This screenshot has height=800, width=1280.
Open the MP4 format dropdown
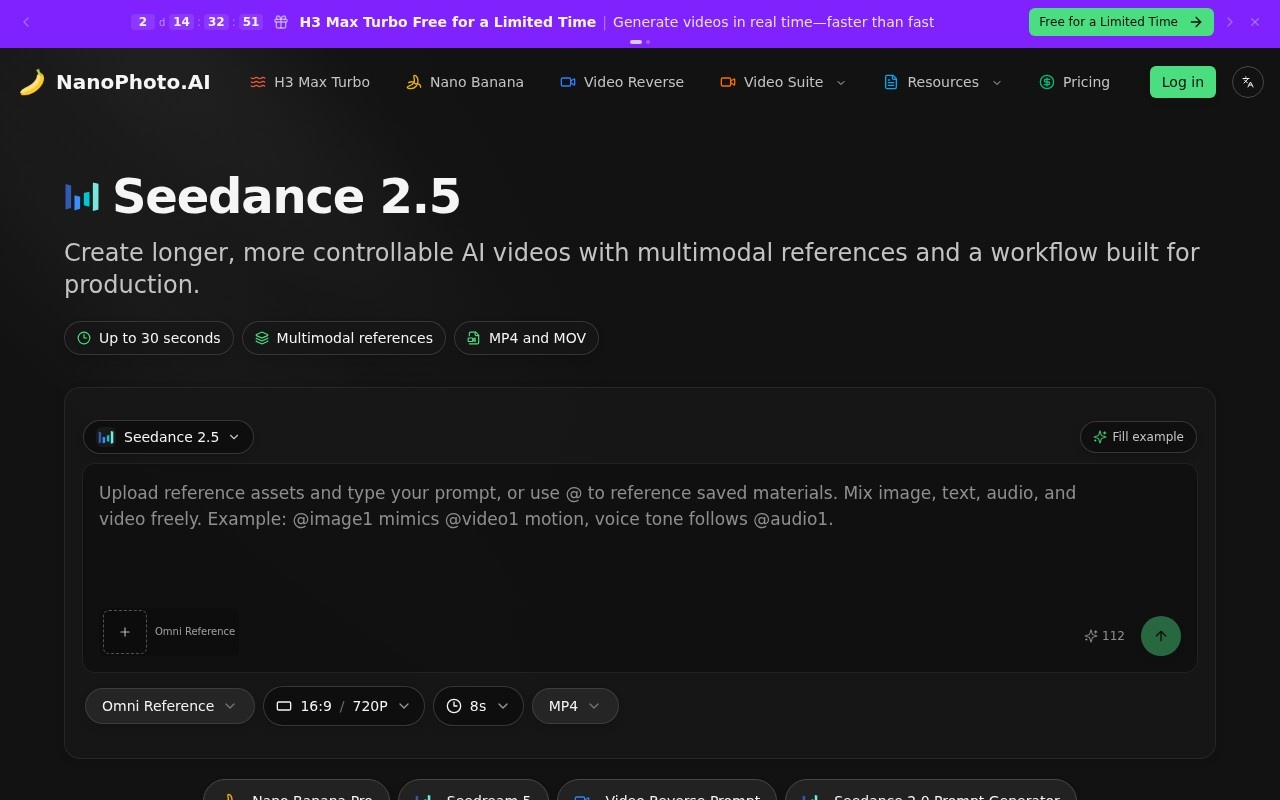[x=575, y=706]
